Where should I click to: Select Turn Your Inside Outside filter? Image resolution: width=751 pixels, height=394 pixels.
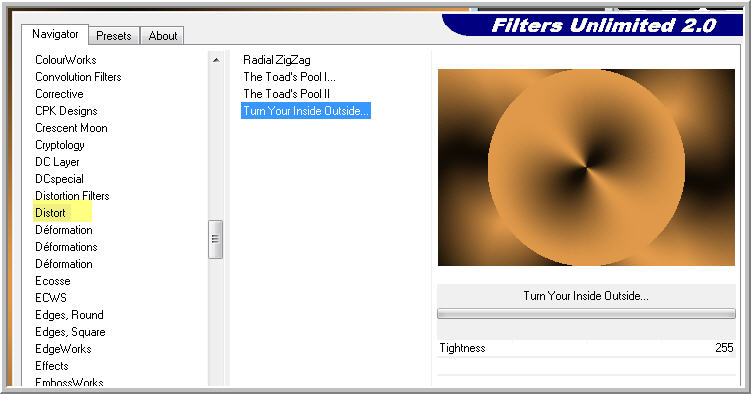[x=306, y=111]
